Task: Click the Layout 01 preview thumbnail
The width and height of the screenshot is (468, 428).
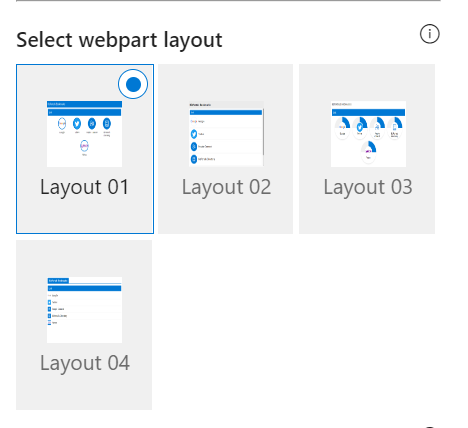Action: pyautogui.click(x=84, y=134)
